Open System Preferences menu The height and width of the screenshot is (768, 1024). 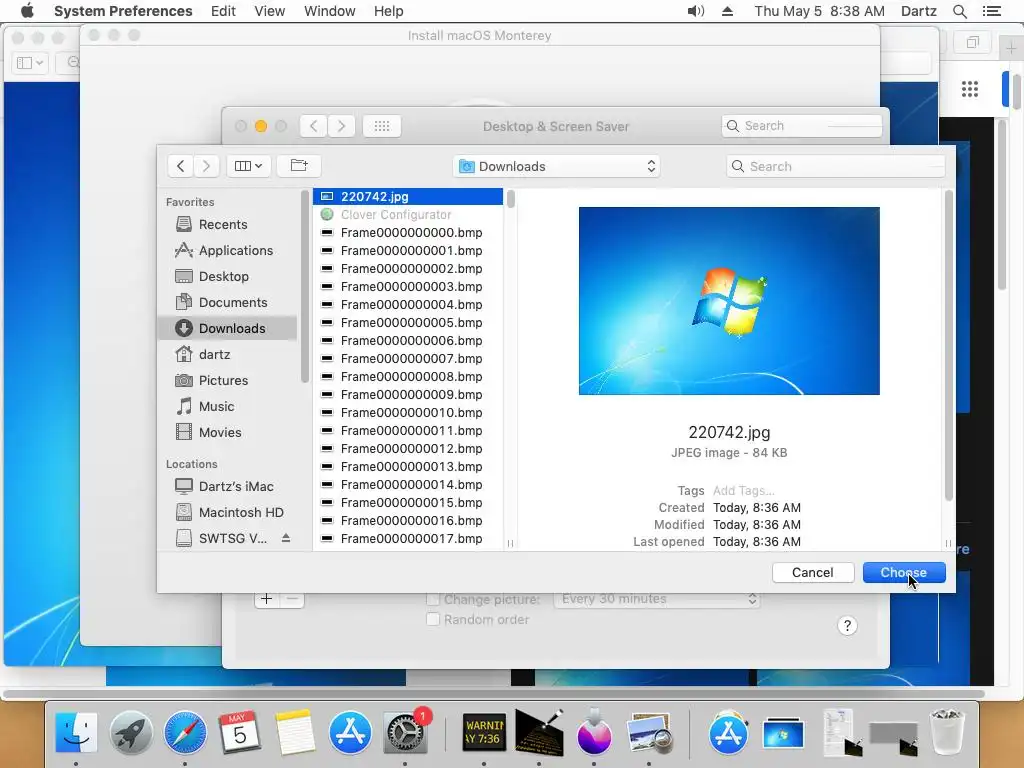123,11
